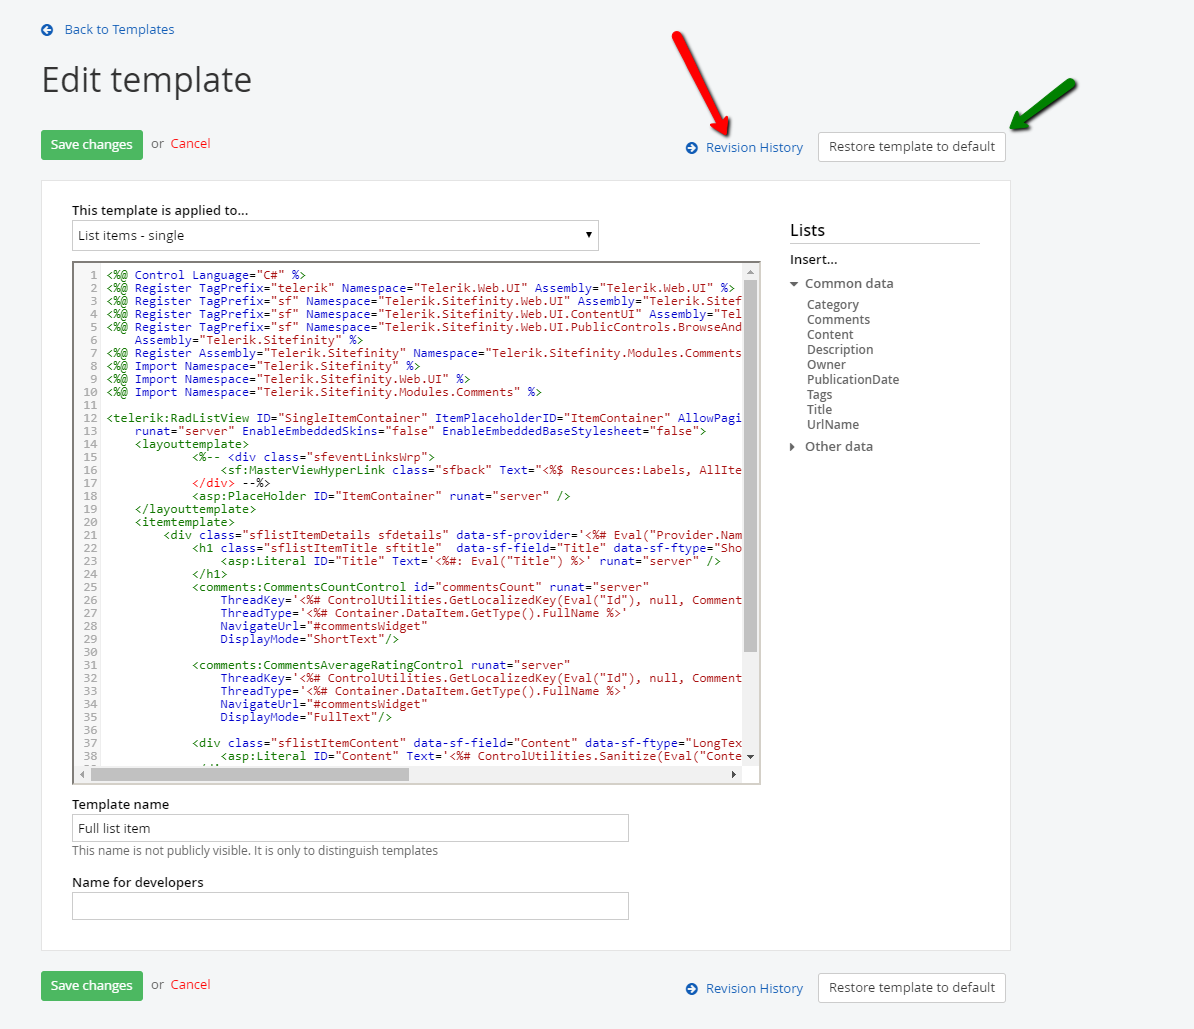Open Back to Templates link
The height and width of the screenshot is (1029, 1194).
point(120,30)
